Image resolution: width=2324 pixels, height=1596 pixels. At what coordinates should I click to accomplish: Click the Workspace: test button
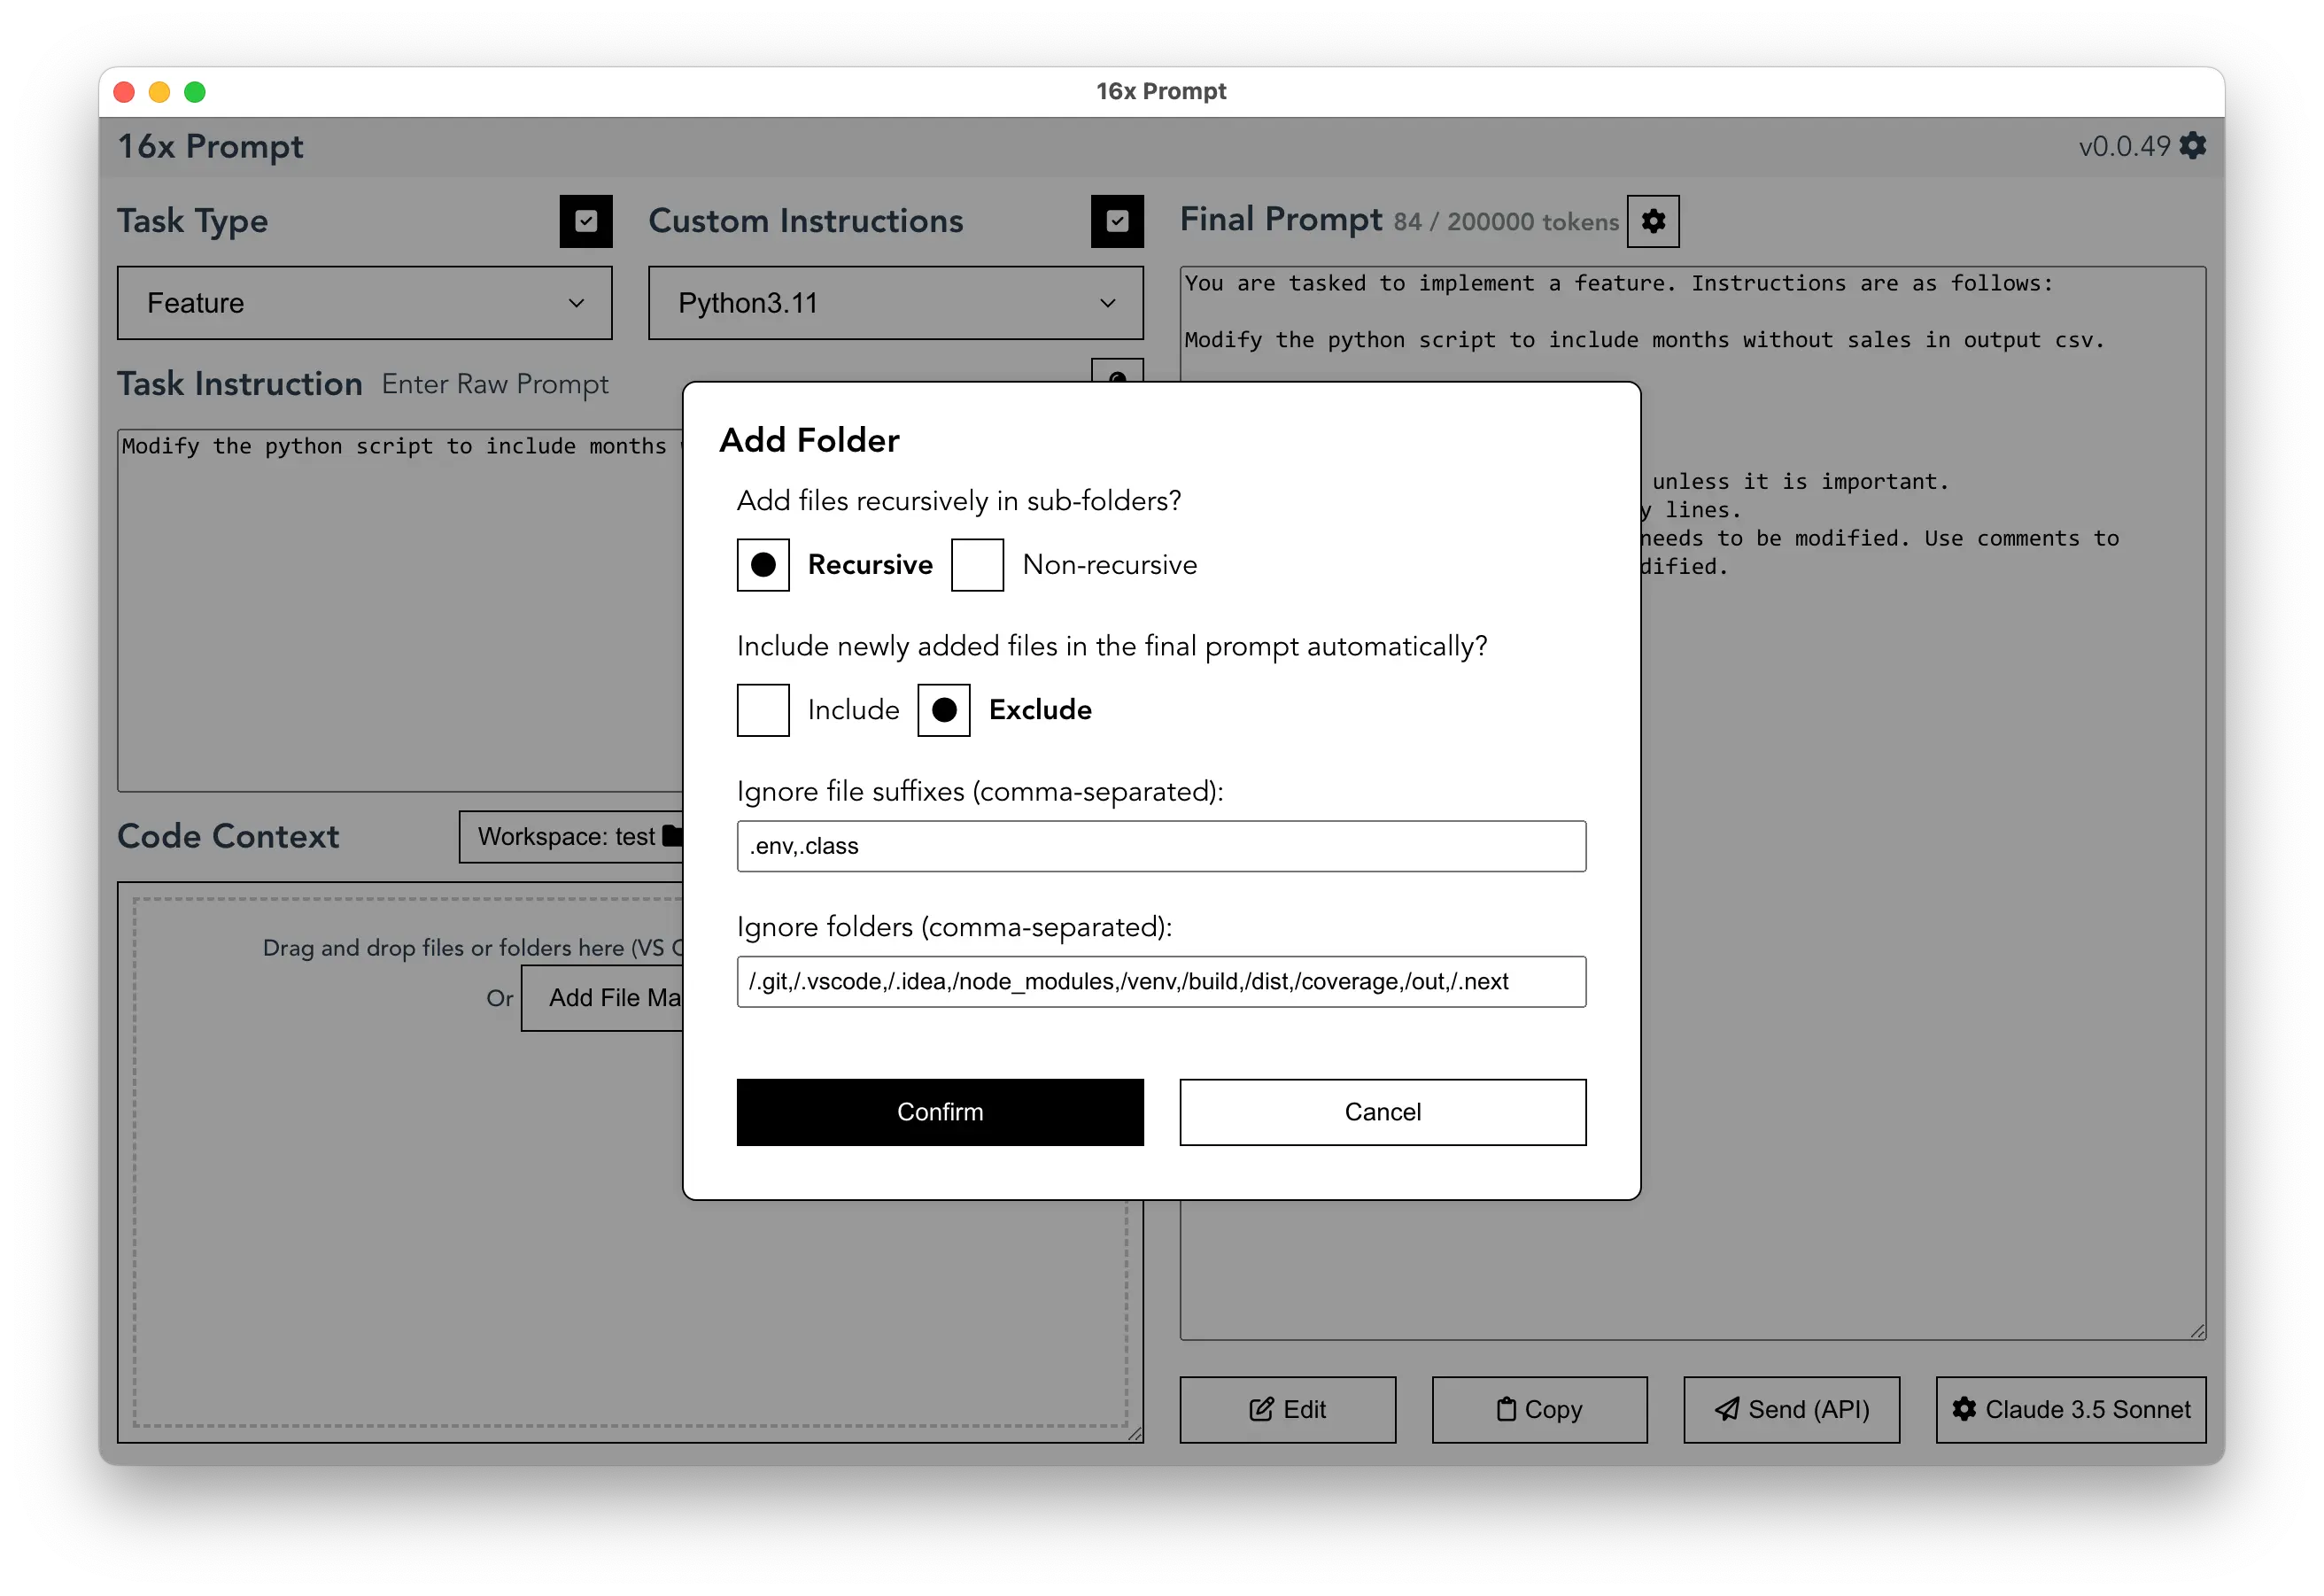572,837
